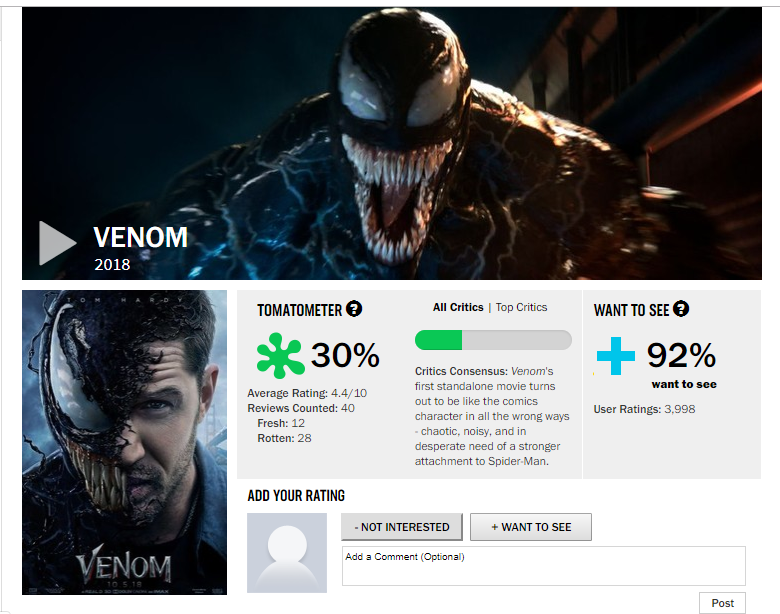Click the User Ratings: 3,998 text
The height and width of the screenshot is (614, 780).
(644, 409)
